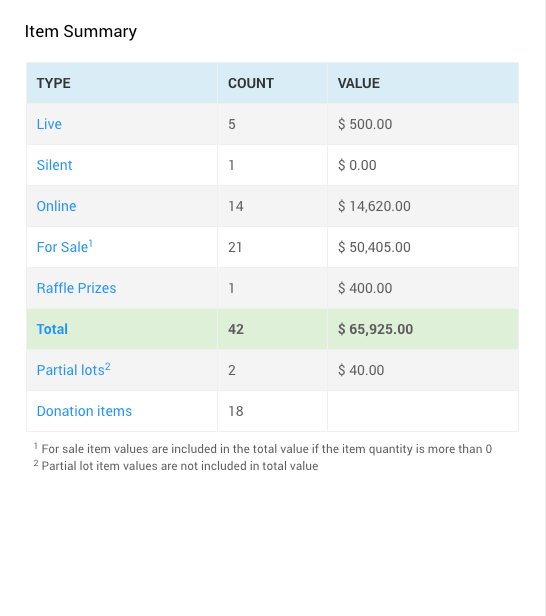Select the Live value $ 500.00 cell
This screenshot has height=616, width=546.
(423, 124)
